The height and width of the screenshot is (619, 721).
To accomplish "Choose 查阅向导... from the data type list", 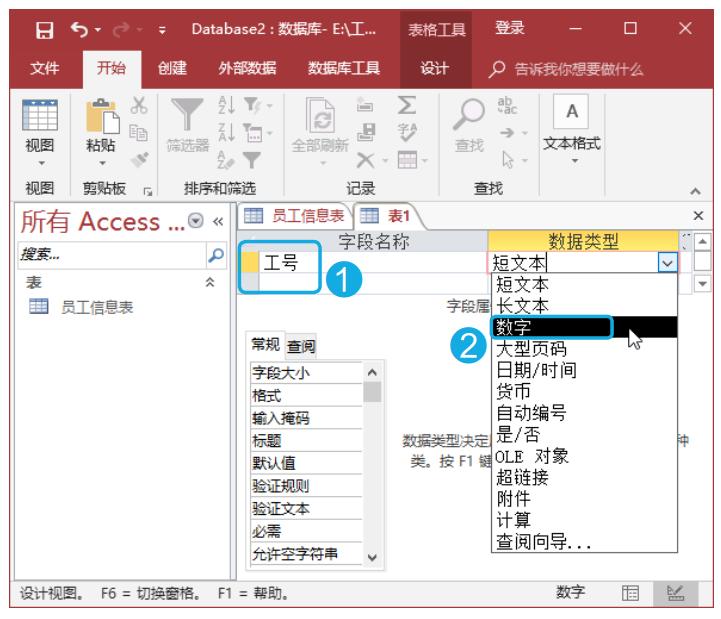I will click(584, 542).
